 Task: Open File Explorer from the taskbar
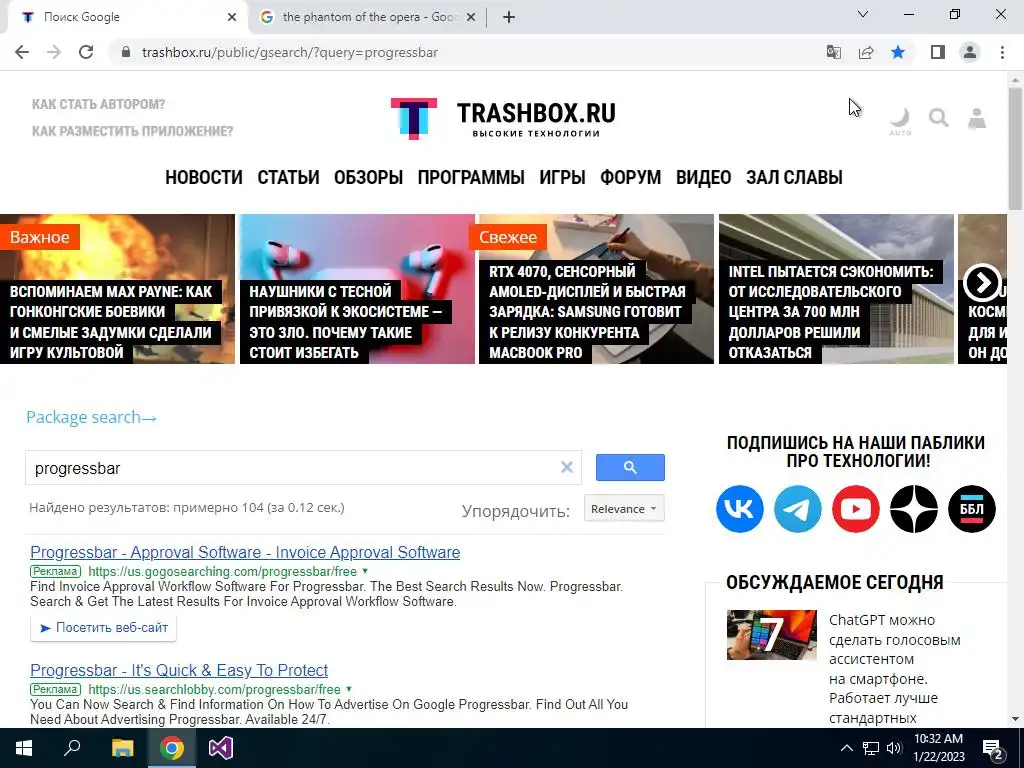coord(122,748)
